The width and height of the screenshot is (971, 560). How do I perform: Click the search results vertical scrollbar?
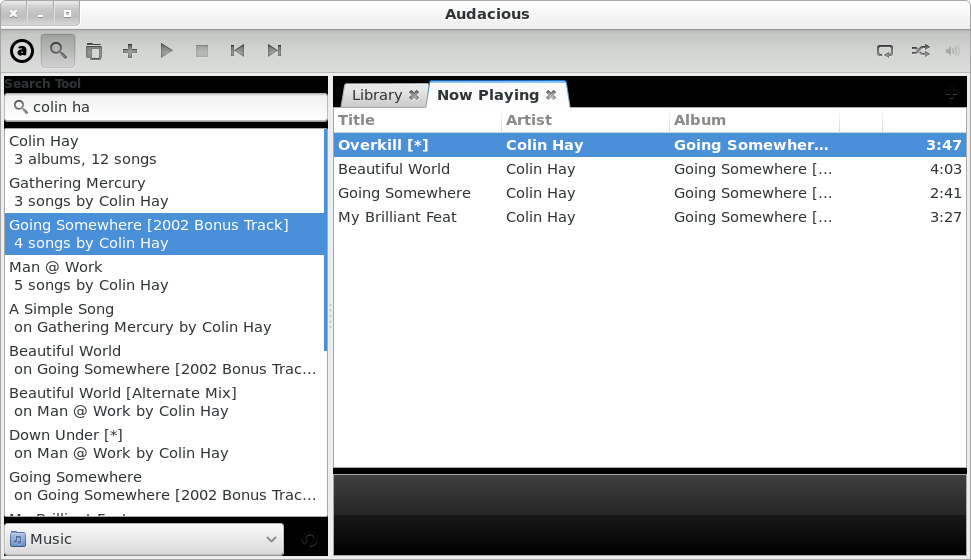(326, 240)
